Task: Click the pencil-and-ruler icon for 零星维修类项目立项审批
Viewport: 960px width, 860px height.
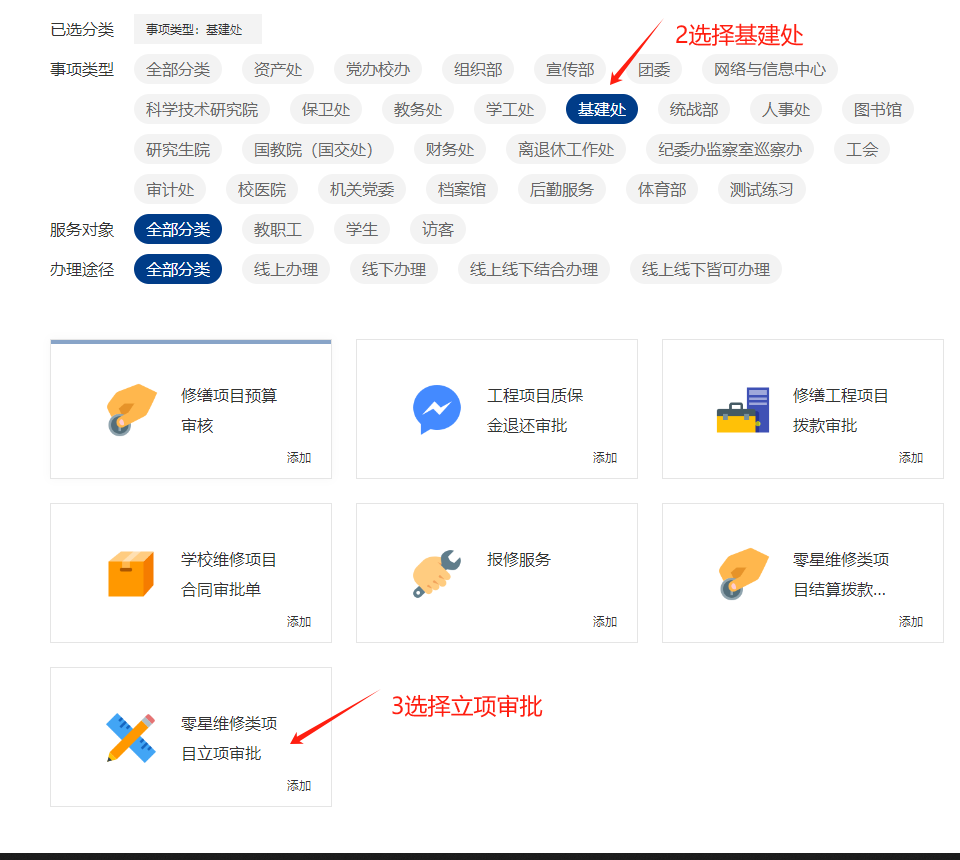Action: point(131,738)
